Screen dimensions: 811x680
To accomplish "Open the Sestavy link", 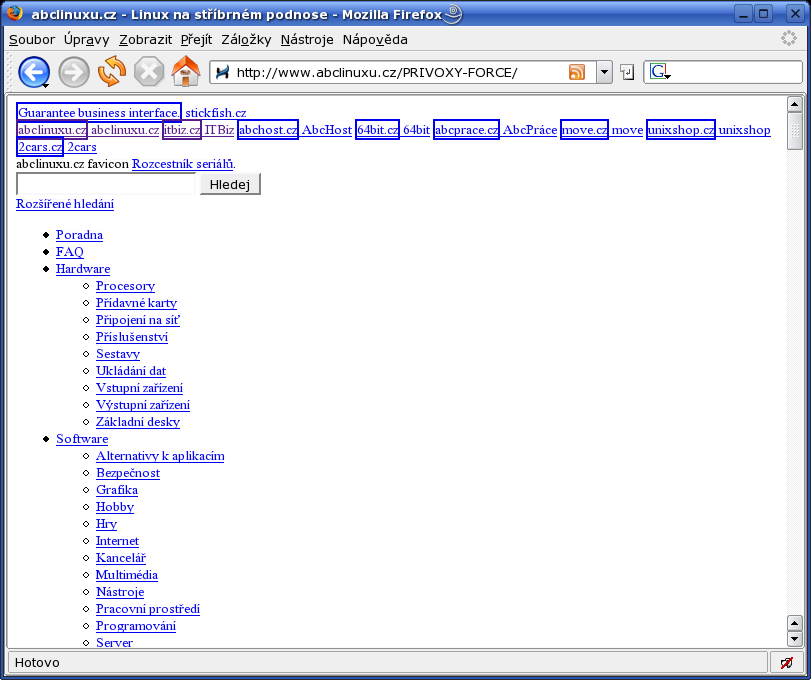I will click(x=118, y=354).
